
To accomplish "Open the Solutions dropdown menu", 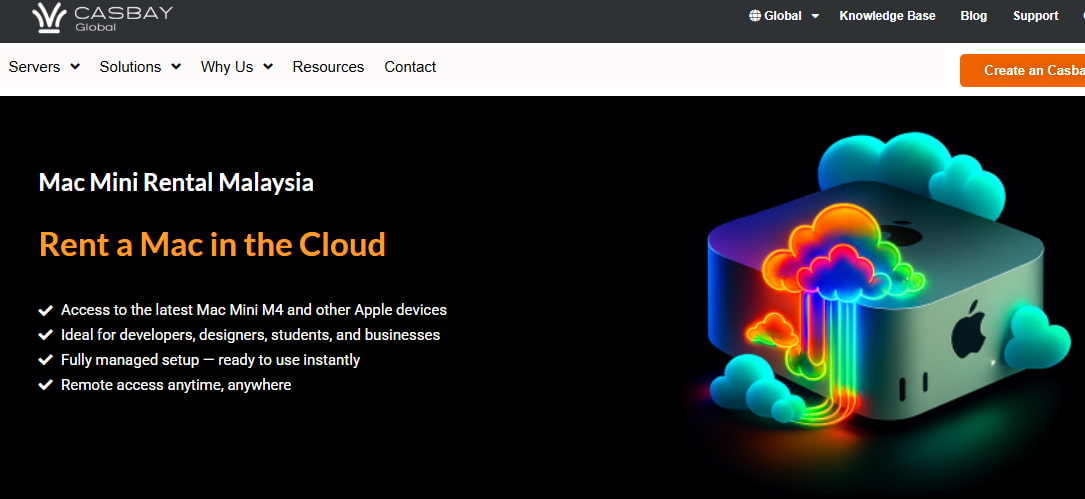I will [140, 67].
